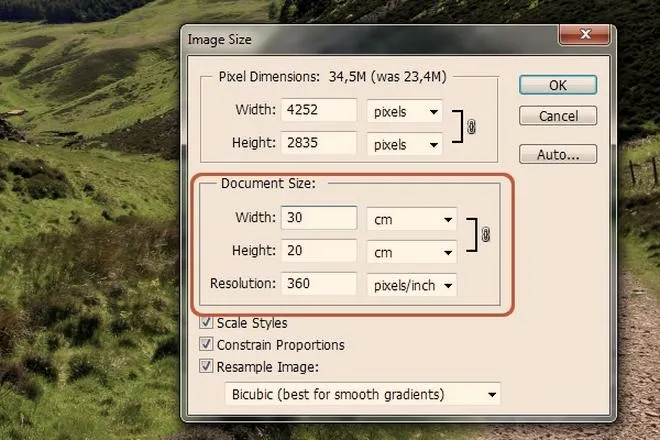The height and width of the screenshot is (440, 660).
Task: Open the pixel Height units dropdown
Action: click(x=404, y=144)
